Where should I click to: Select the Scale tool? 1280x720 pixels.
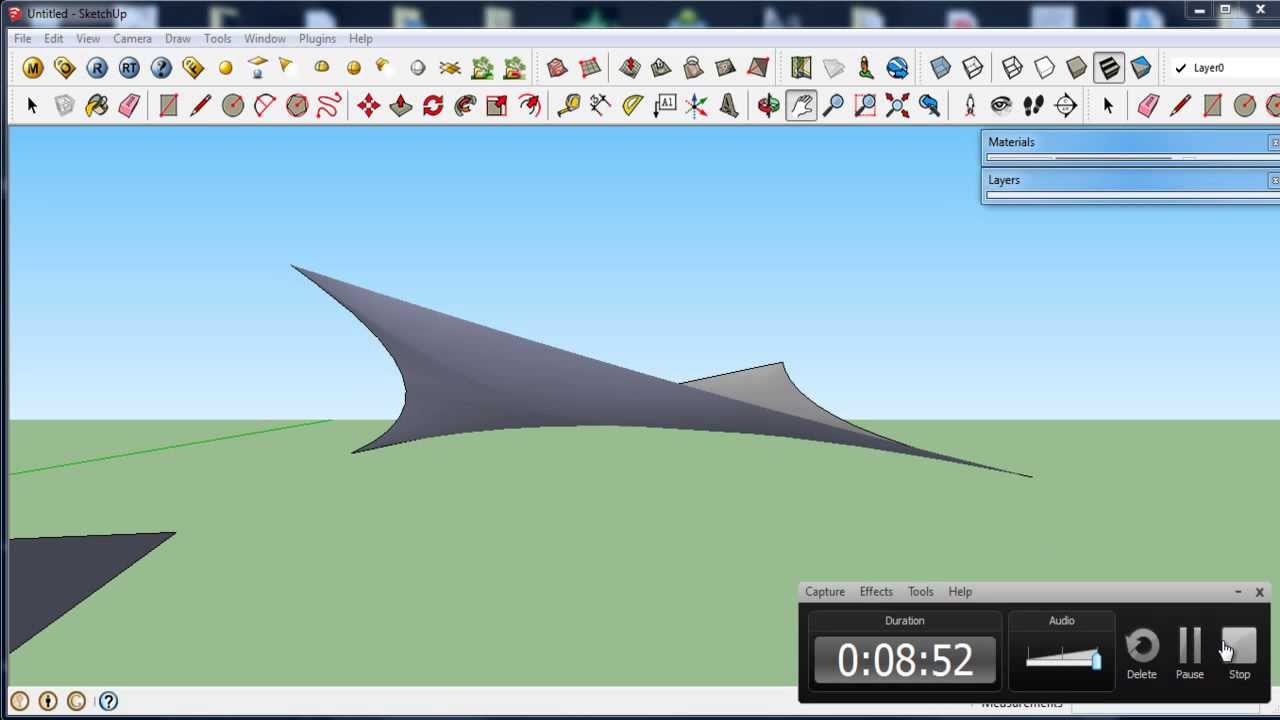(x=496, y=105)
